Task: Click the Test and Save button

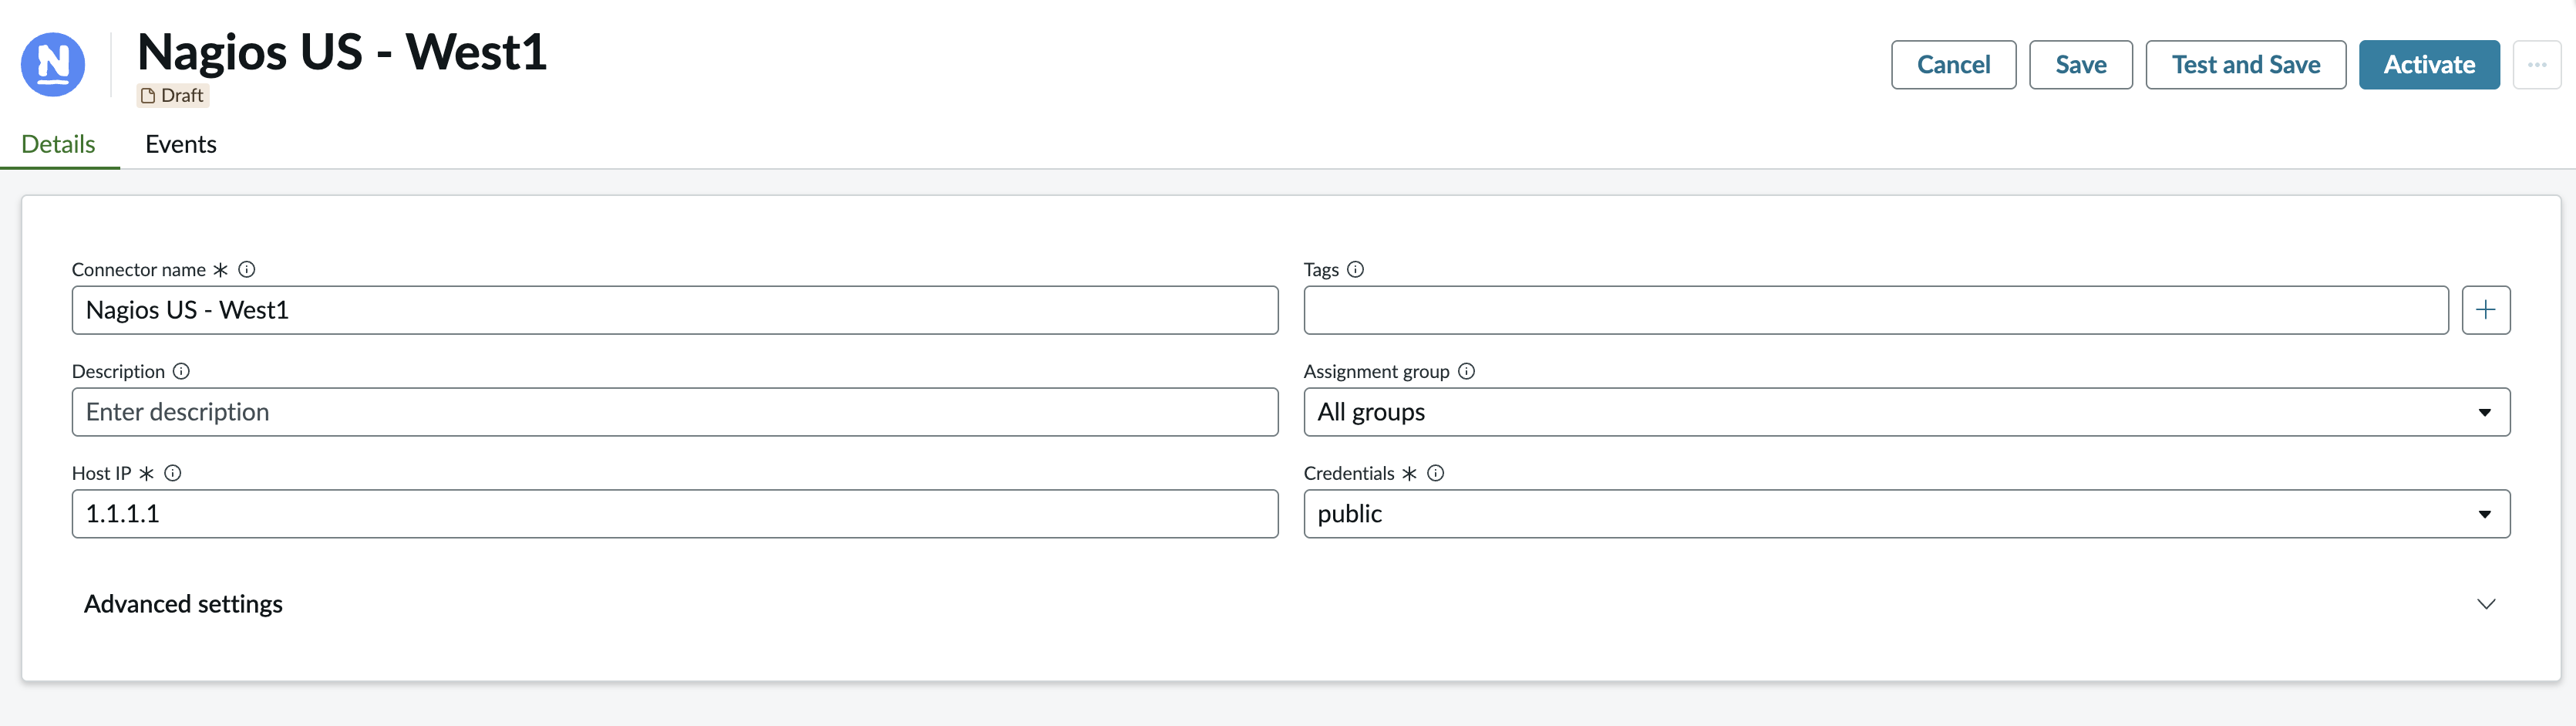Action: 2245,65
